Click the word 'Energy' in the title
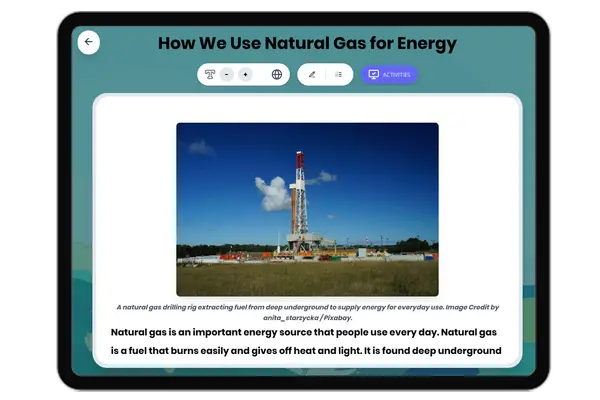600x400 pixels. (x=421, y=43)
